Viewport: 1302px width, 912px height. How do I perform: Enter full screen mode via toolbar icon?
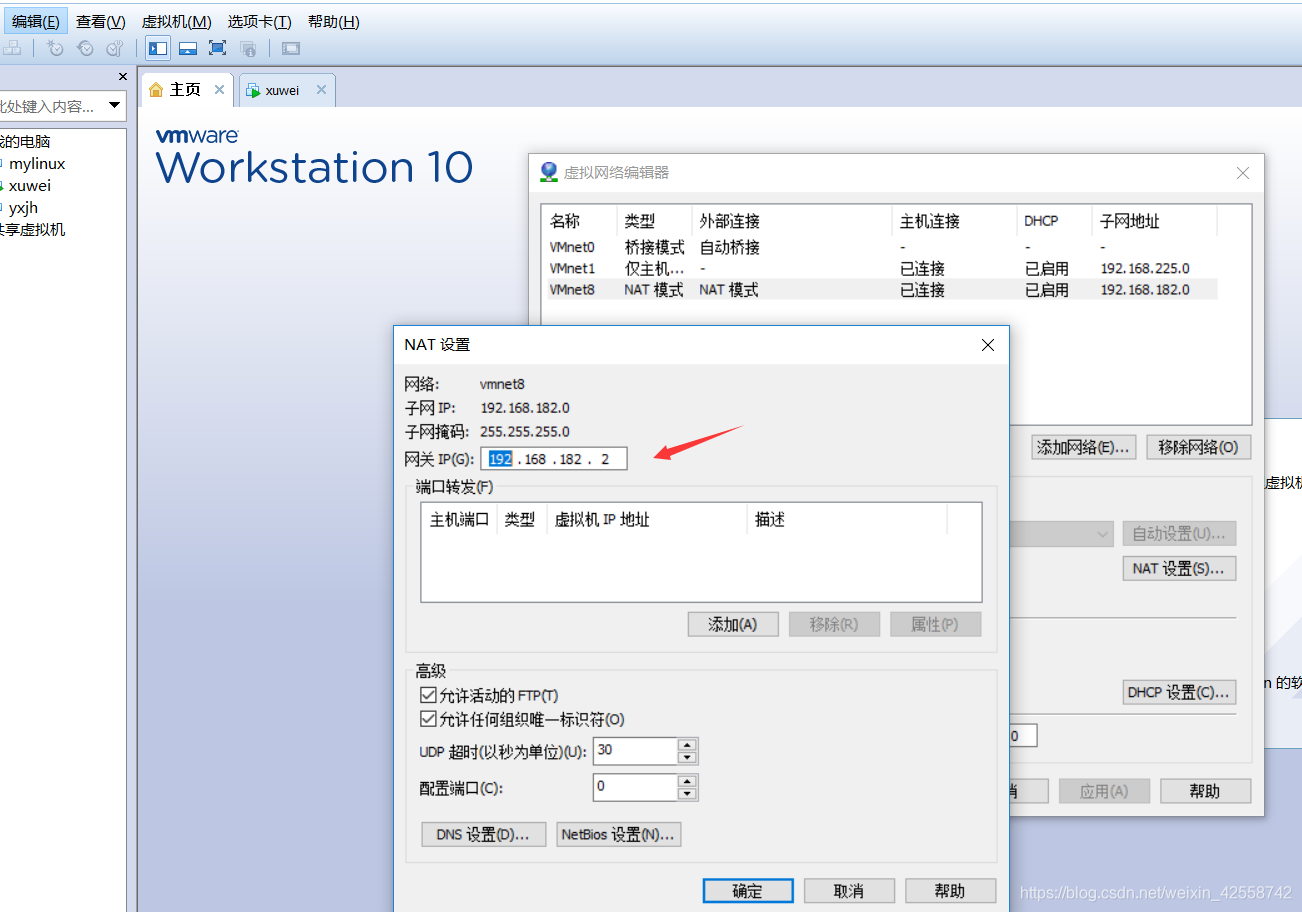tap(217, 48)
